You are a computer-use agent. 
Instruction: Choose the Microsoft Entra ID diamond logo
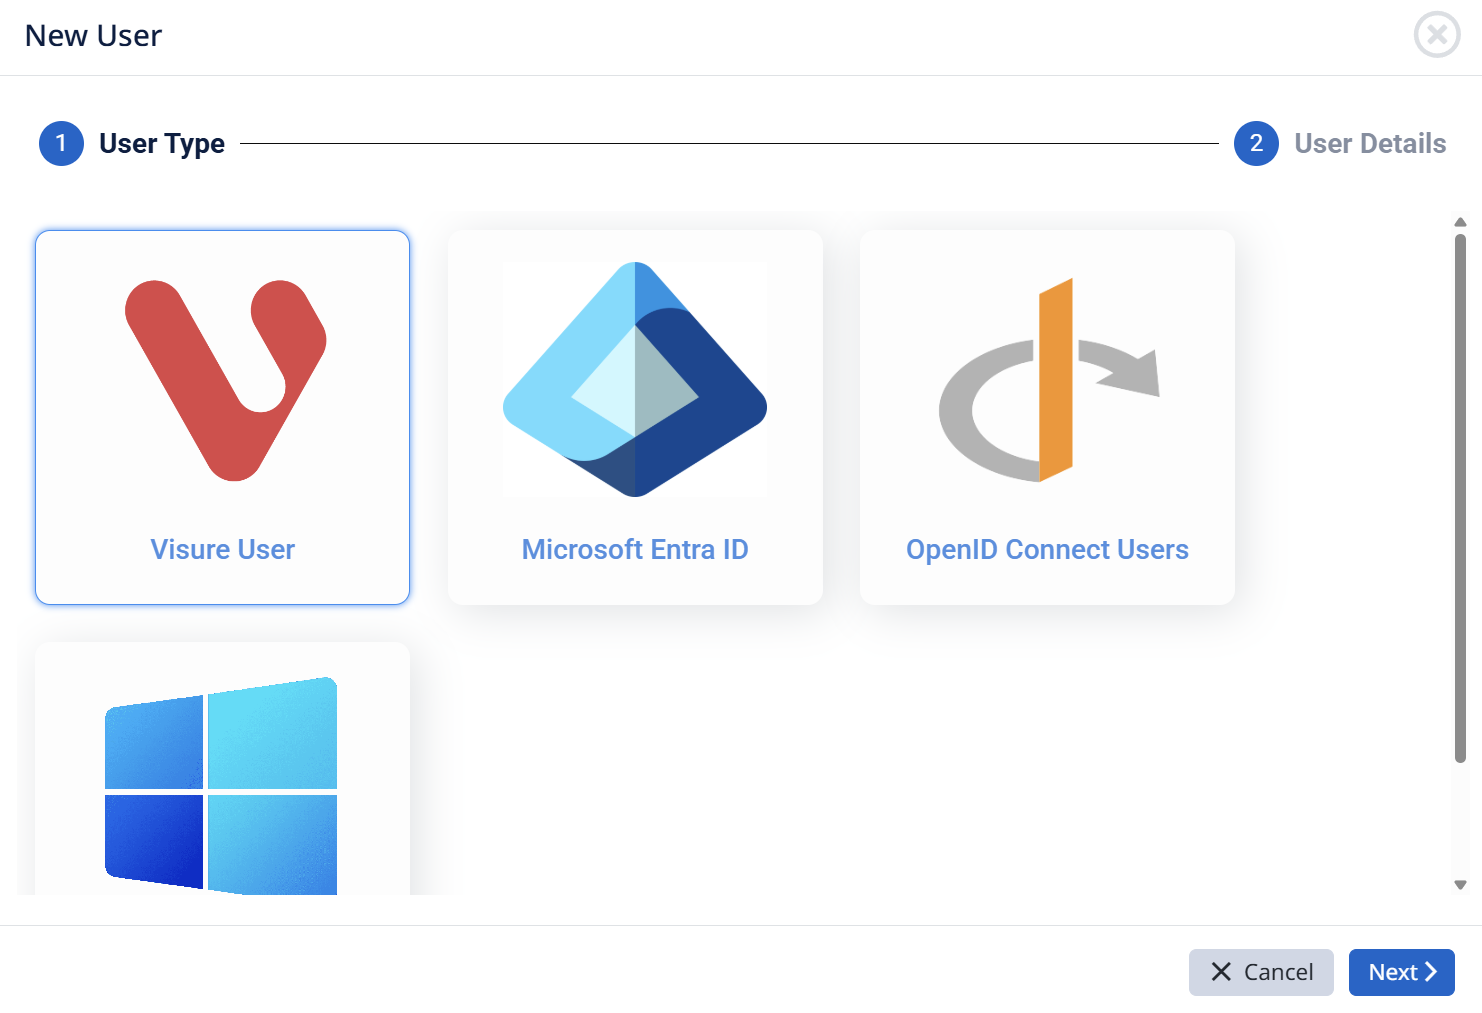click(635, 379)
